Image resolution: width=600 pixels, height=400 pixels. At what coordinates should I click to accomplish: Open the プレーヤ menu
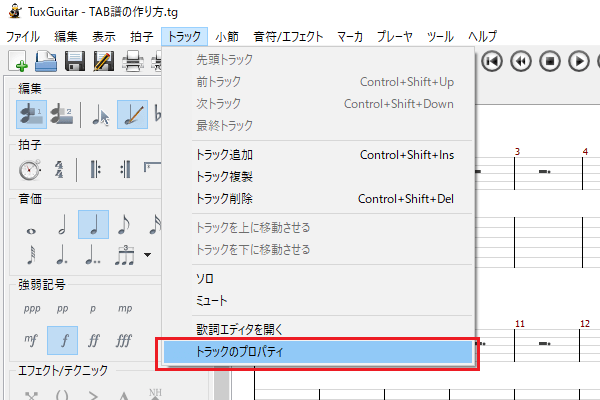395,37
